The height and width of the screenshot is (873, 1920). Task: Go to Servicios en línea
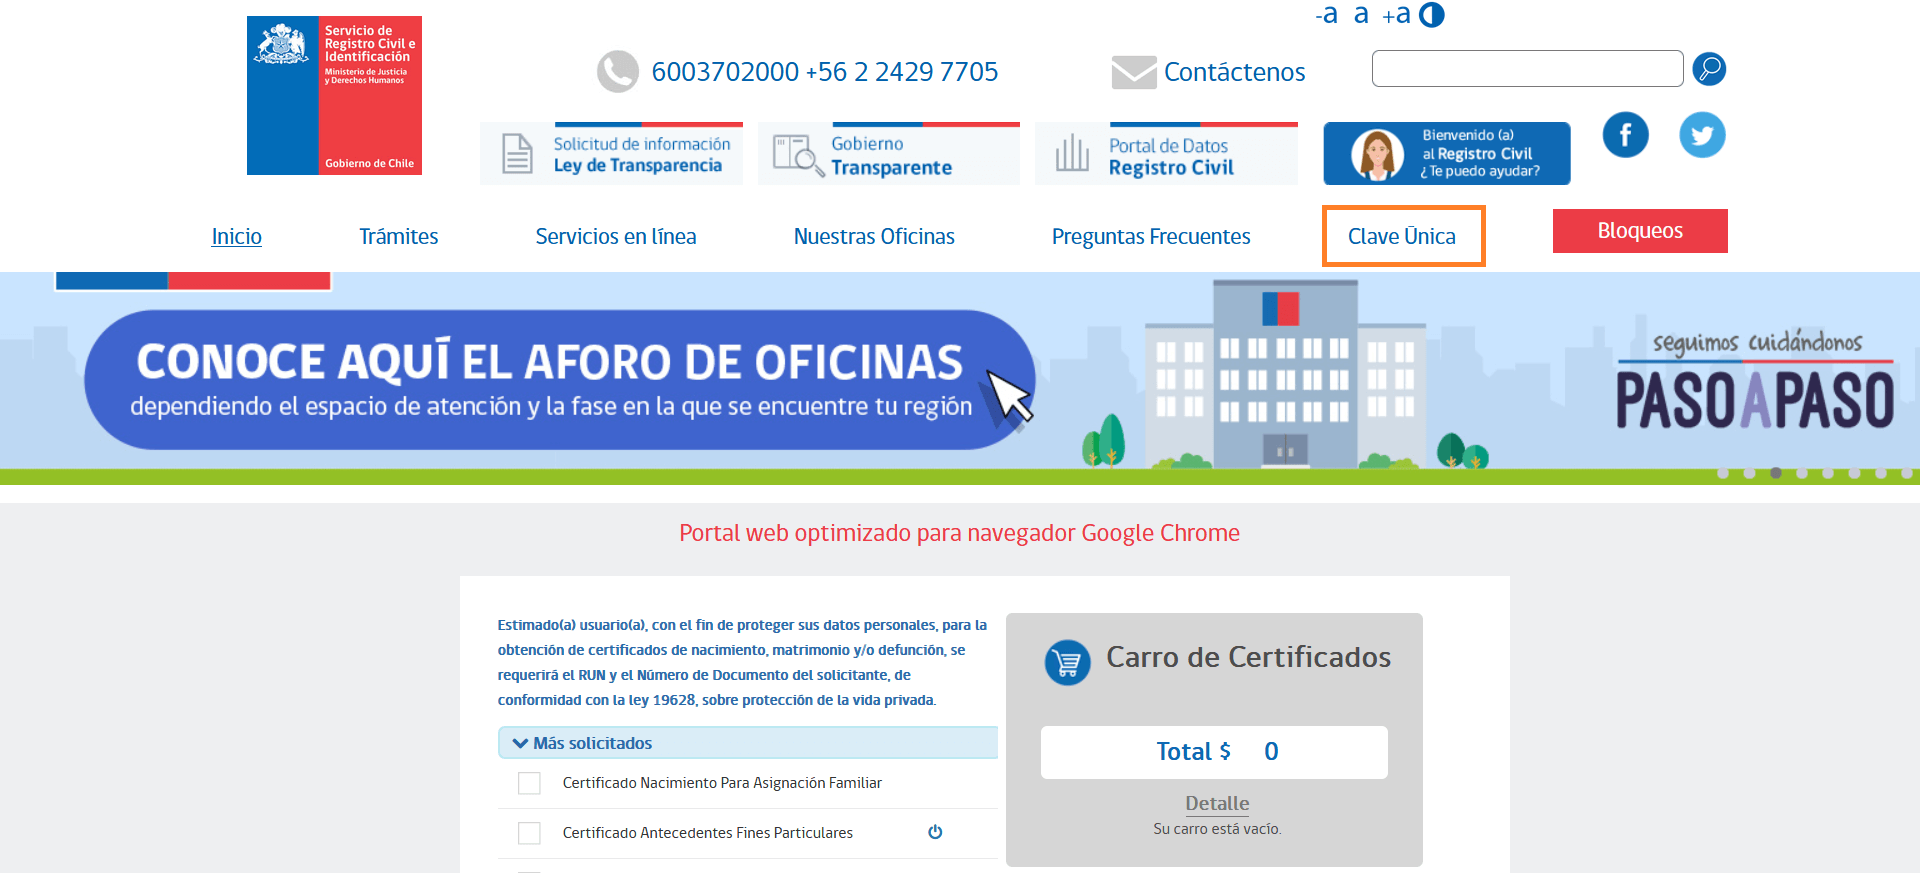click(x=615, y=237)
